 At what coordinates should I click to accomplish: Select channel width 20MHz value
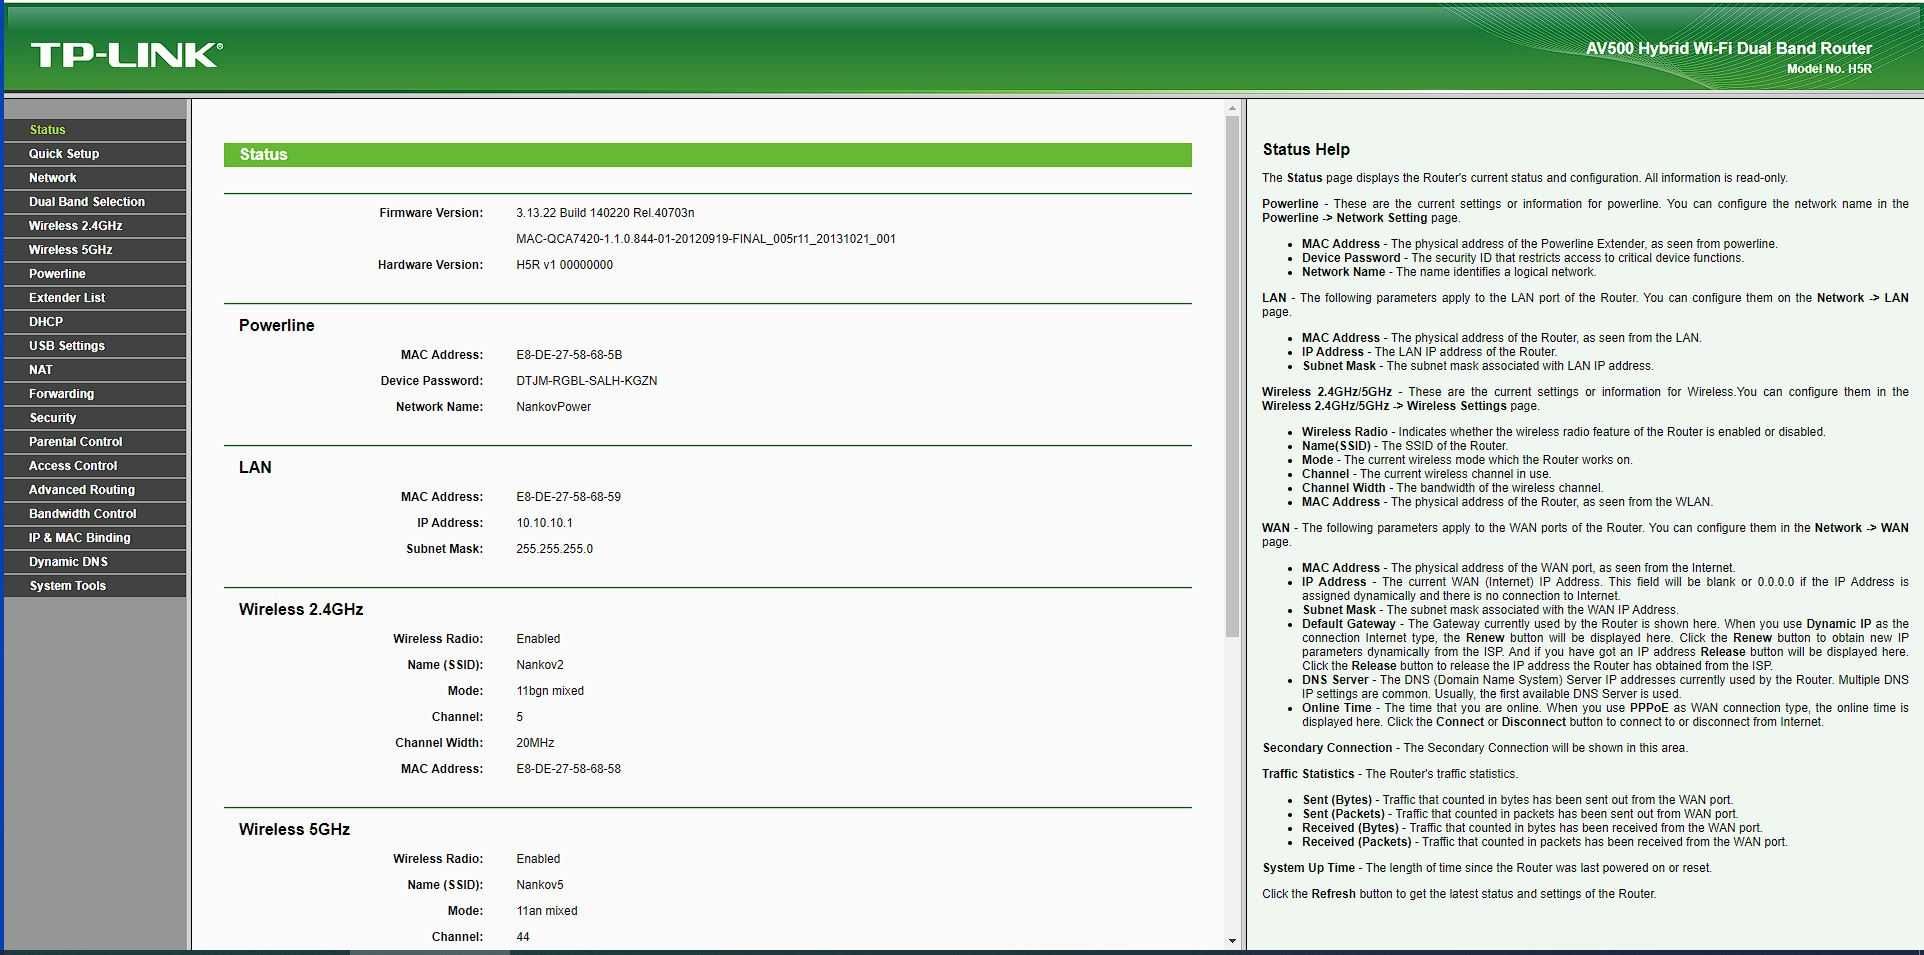coord(535,743)
